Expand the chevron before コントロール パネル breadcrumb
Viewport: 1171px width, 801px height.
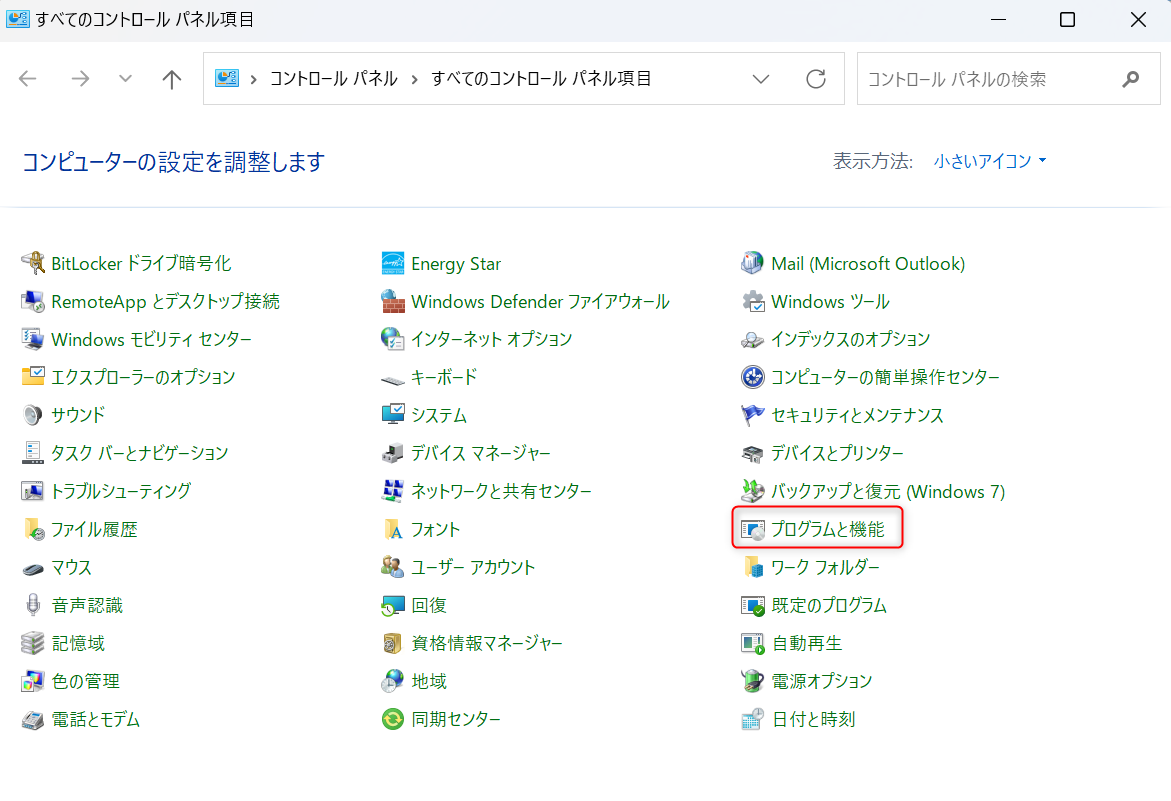[254, 79]
